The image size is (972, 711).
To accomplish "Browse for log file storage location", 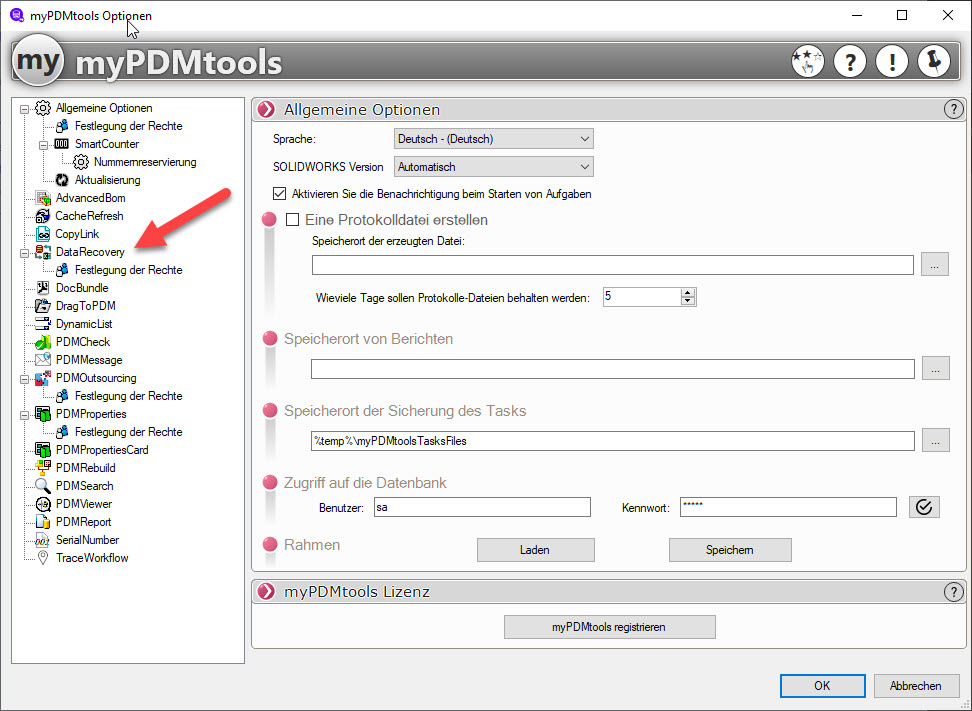I will pos(934,265).
